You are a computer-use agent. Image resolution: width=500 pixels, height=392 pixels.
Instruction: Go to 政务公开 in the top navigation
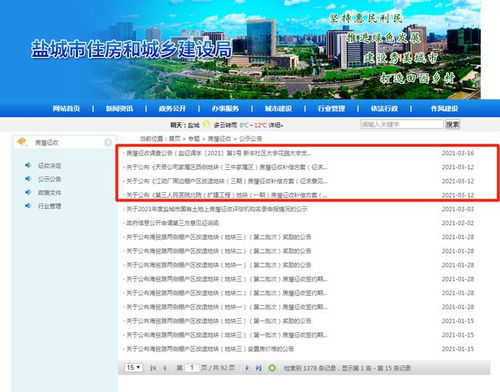pos(172,109)
